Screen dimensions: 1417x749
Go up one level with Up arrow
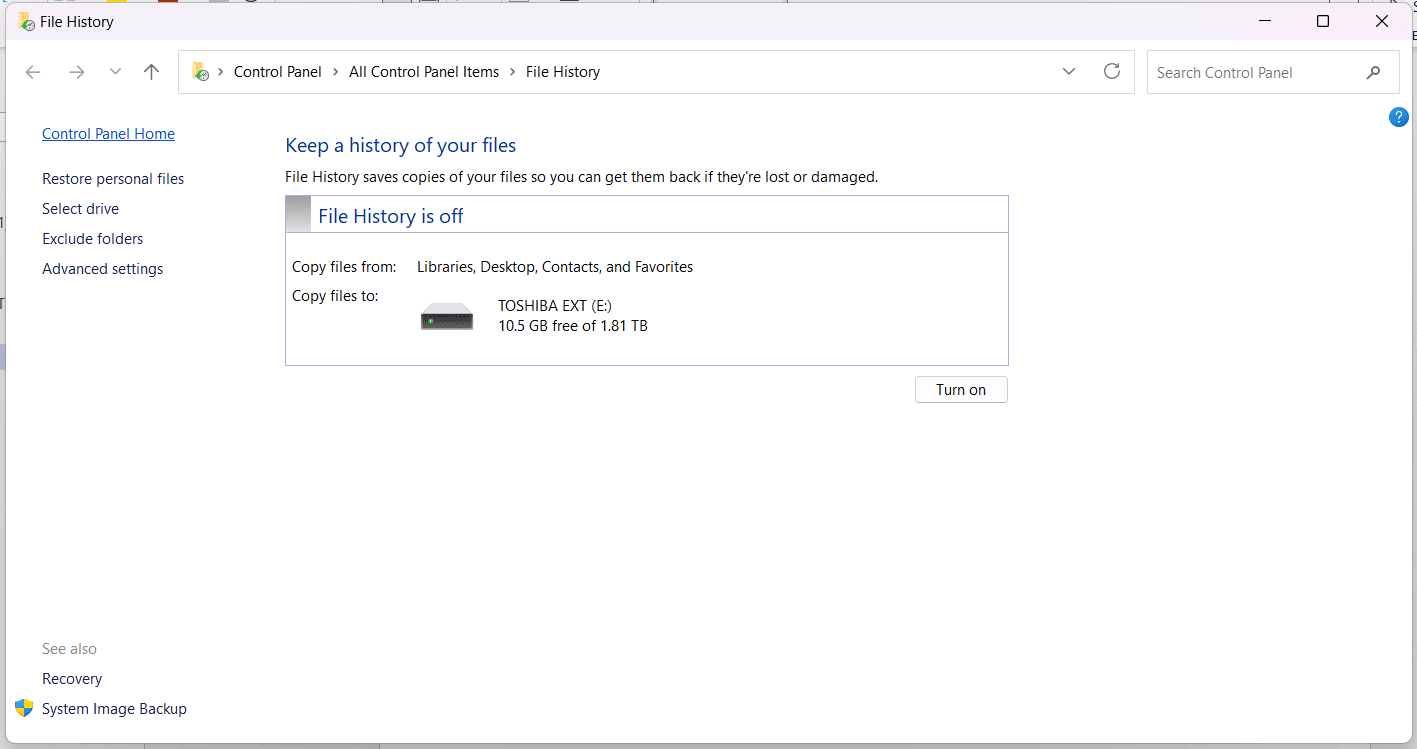click(151, 72)
